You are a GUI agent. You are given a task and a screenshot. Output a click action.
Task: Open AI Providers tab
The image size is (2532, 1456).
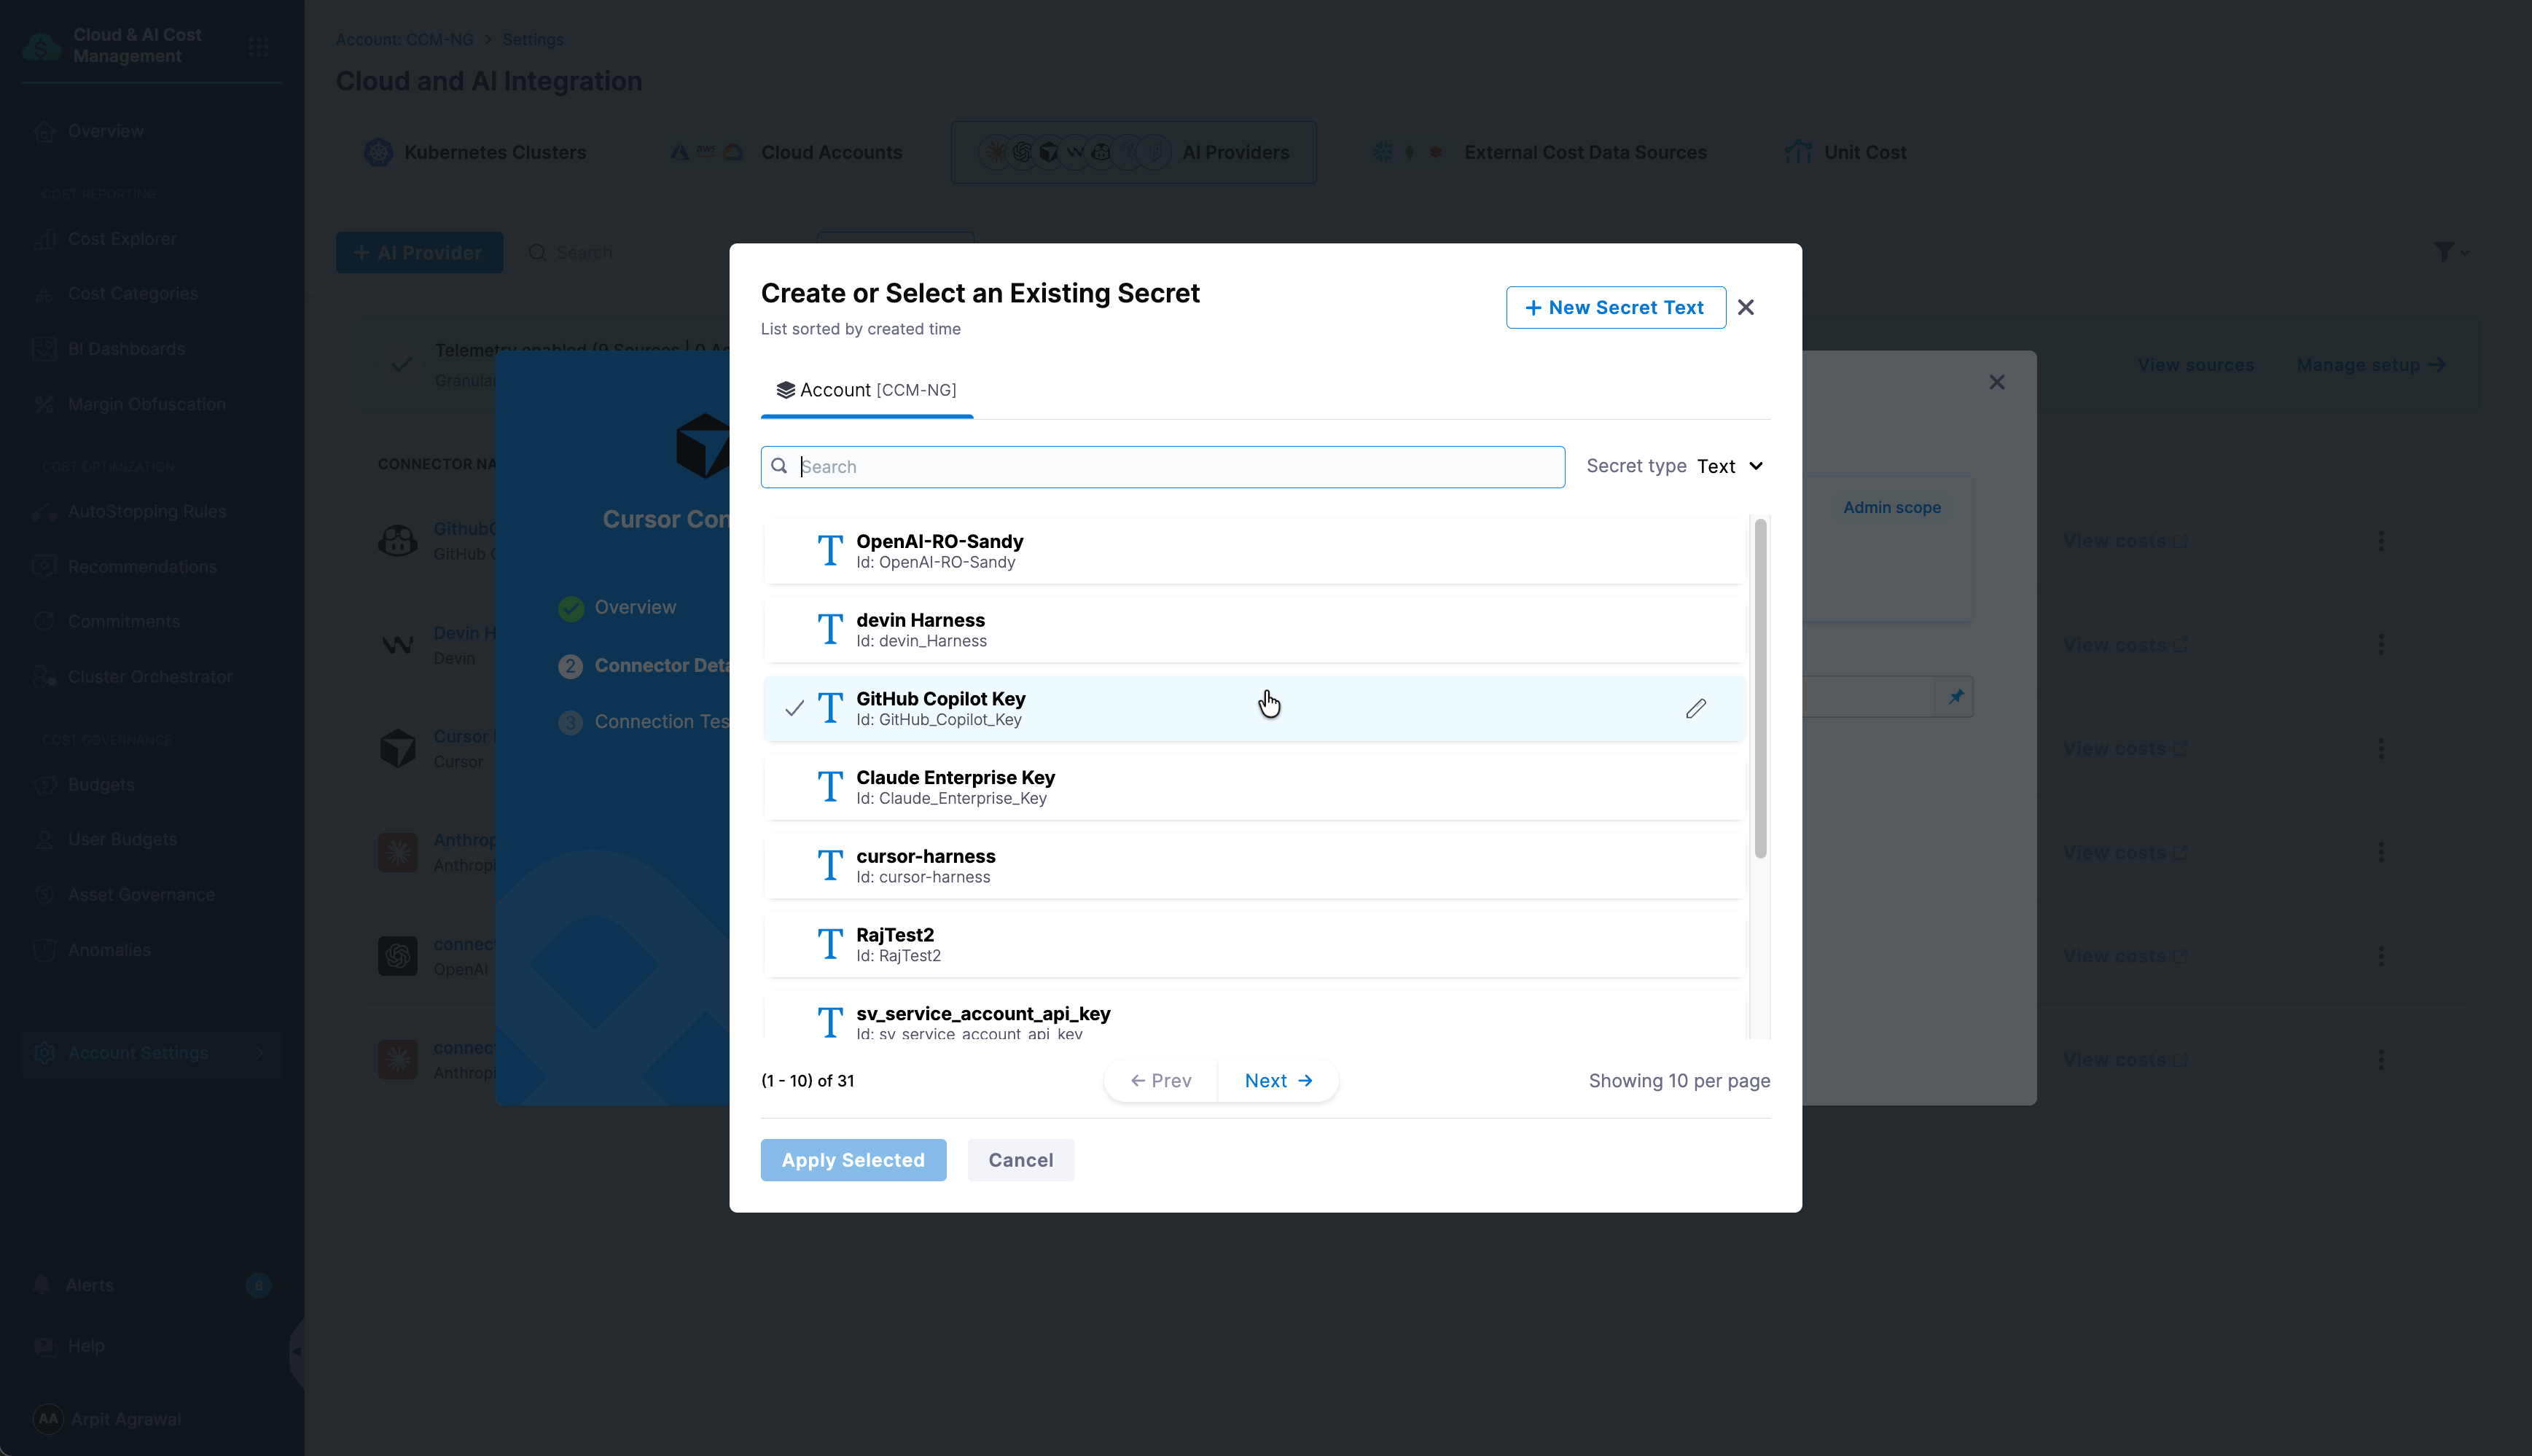(1133, 152)
